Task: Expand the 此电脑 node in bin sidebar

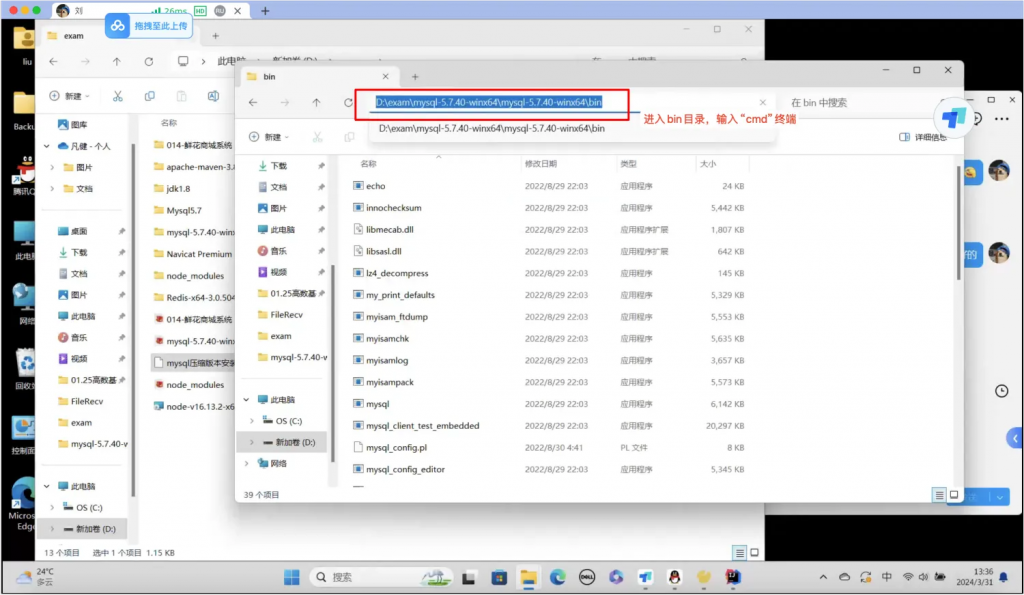Action: coord(247,399)
